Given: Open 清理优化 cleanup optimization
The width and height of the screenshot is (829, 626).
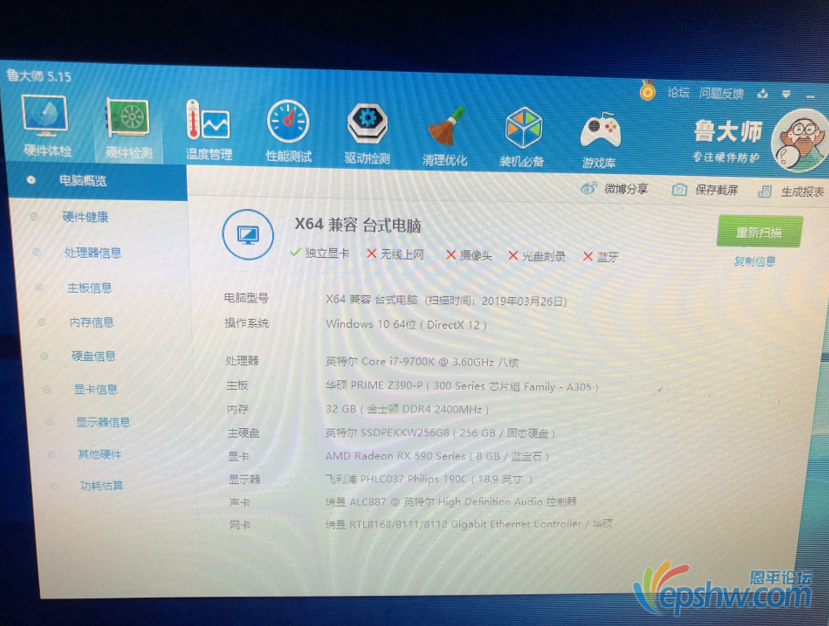Looking at the screenshot, I should coord(445,136).
